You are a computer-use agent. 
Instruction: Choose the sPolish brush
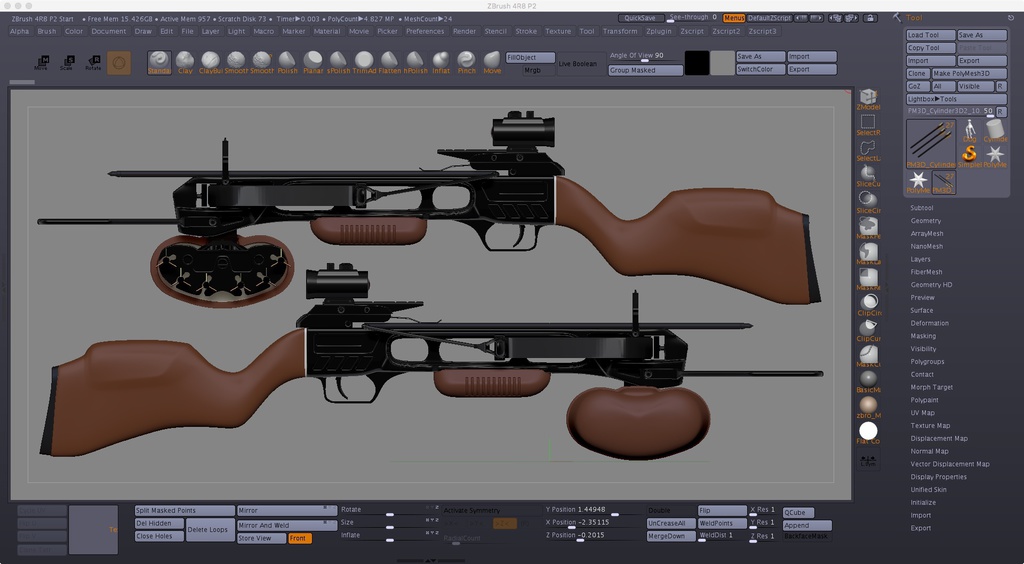[338, 63]
